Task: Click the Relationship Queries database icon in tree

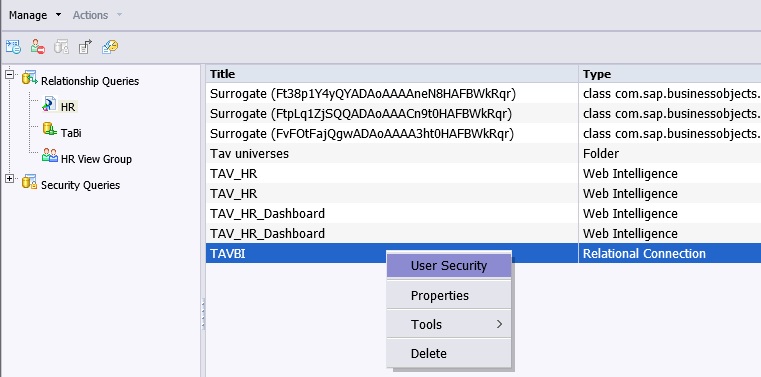Action: pos(30,78)
